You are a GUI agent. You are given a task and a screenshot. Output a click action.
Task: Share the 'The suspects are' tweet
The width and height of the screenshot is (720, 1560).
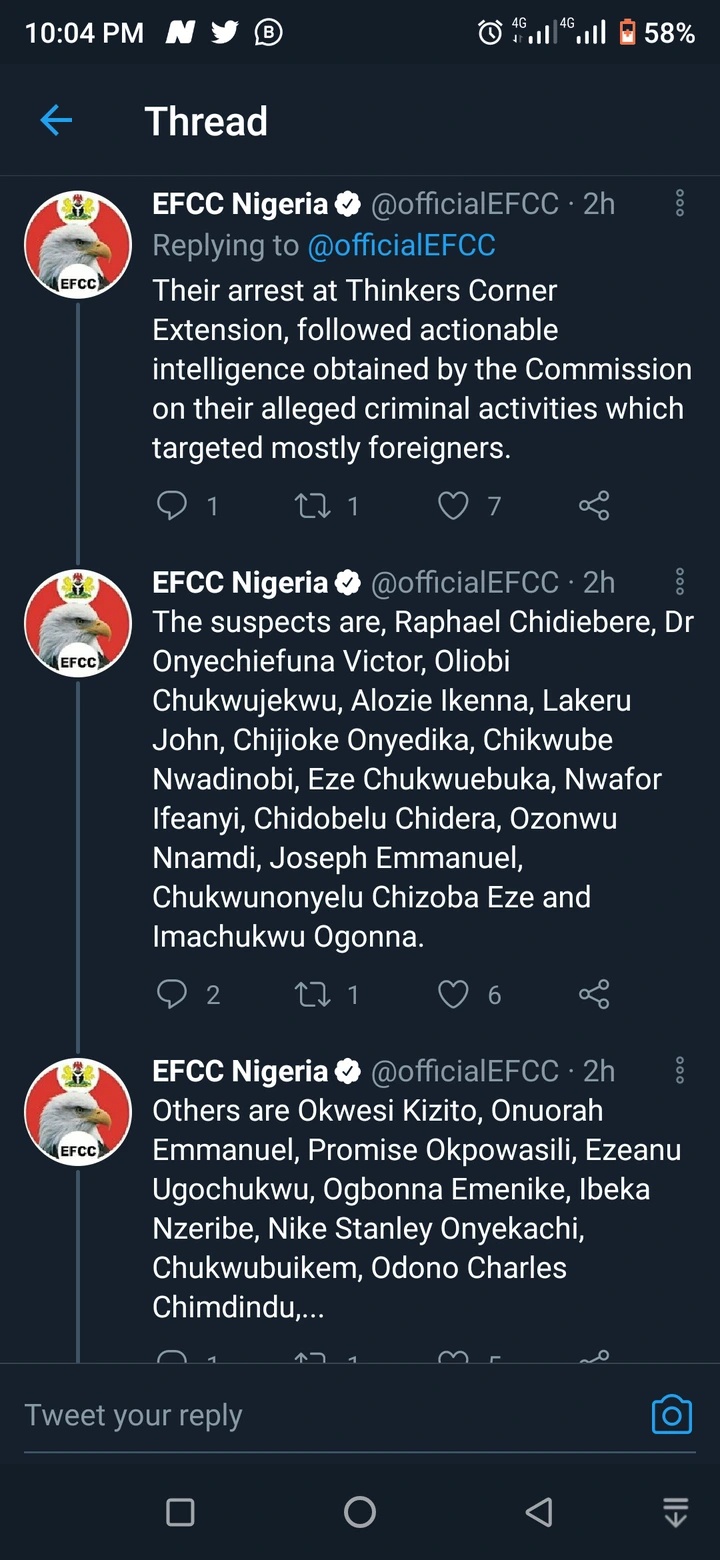tap(594, 994)
